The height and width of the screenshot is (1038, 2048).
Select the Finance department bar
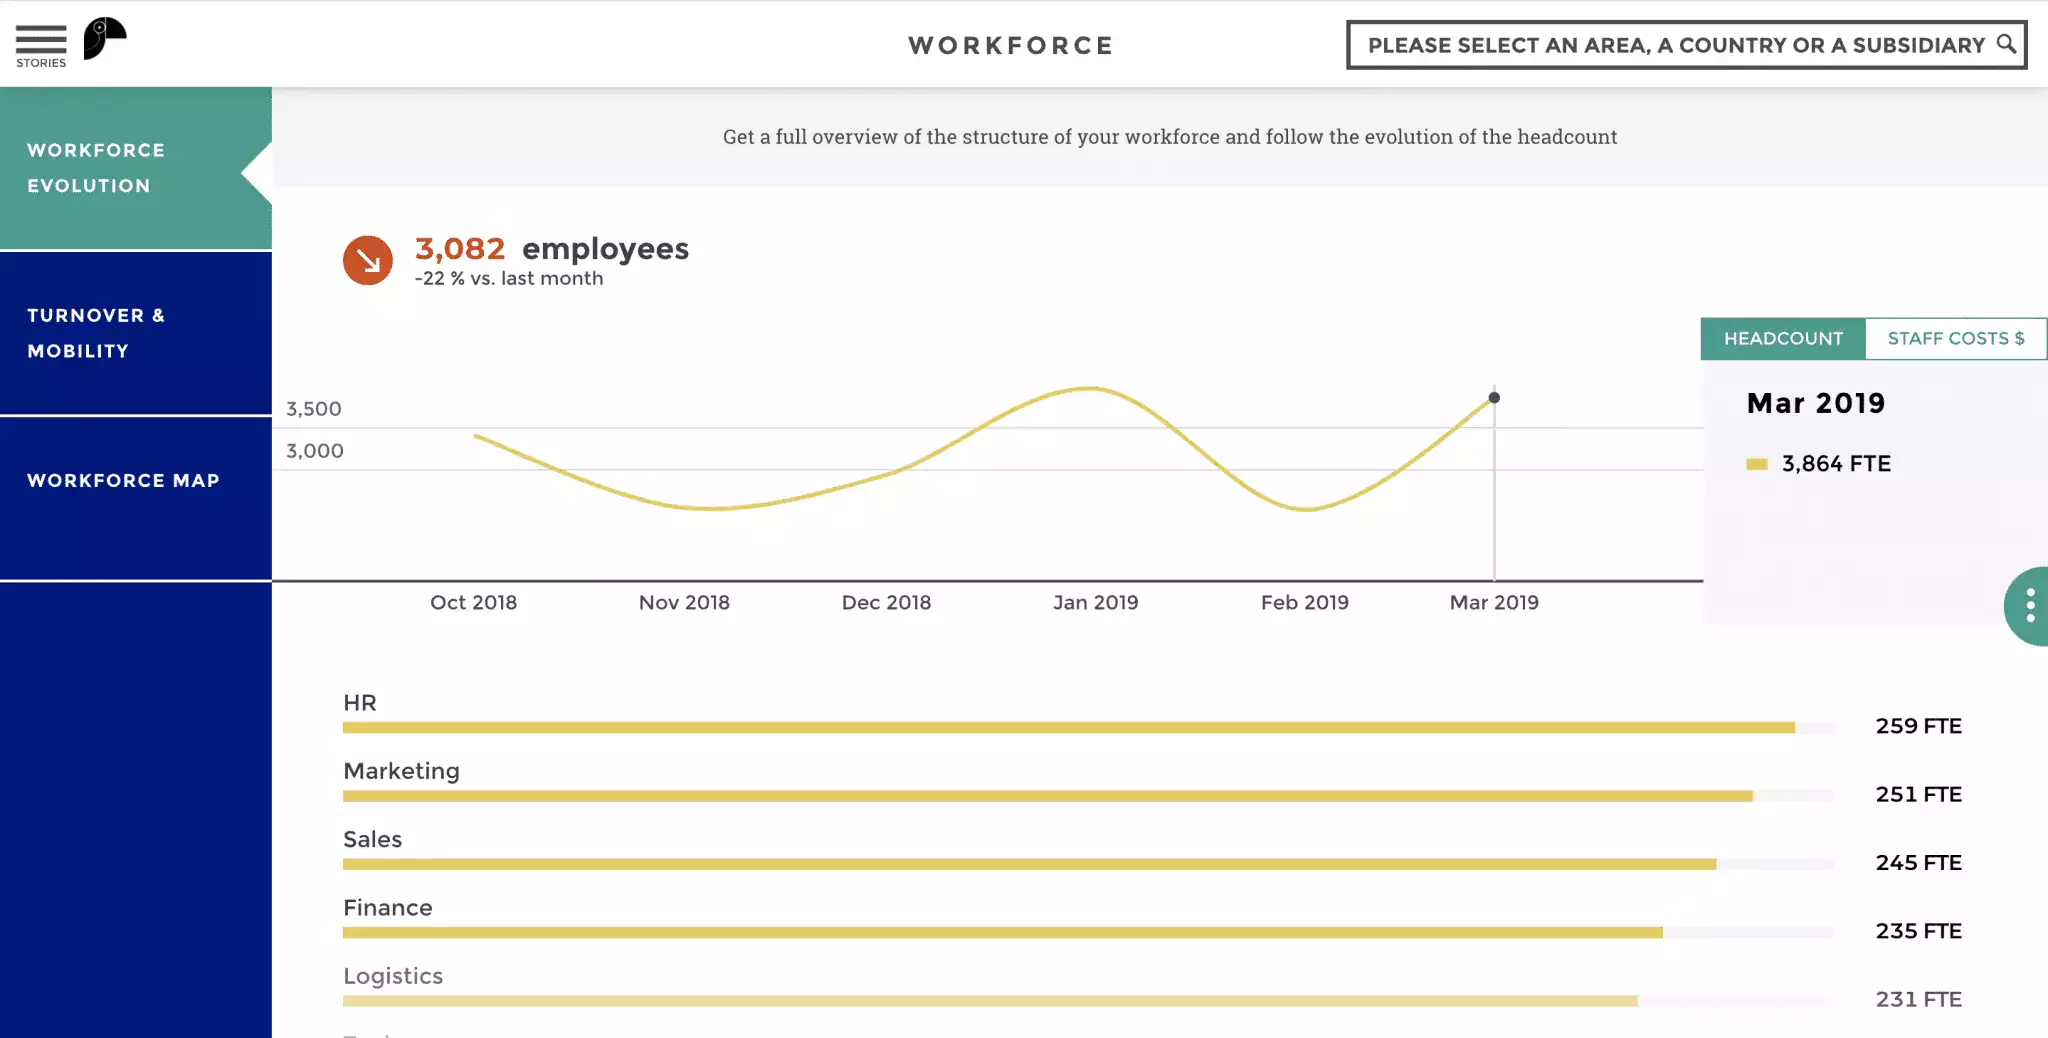pos(1002,932)
